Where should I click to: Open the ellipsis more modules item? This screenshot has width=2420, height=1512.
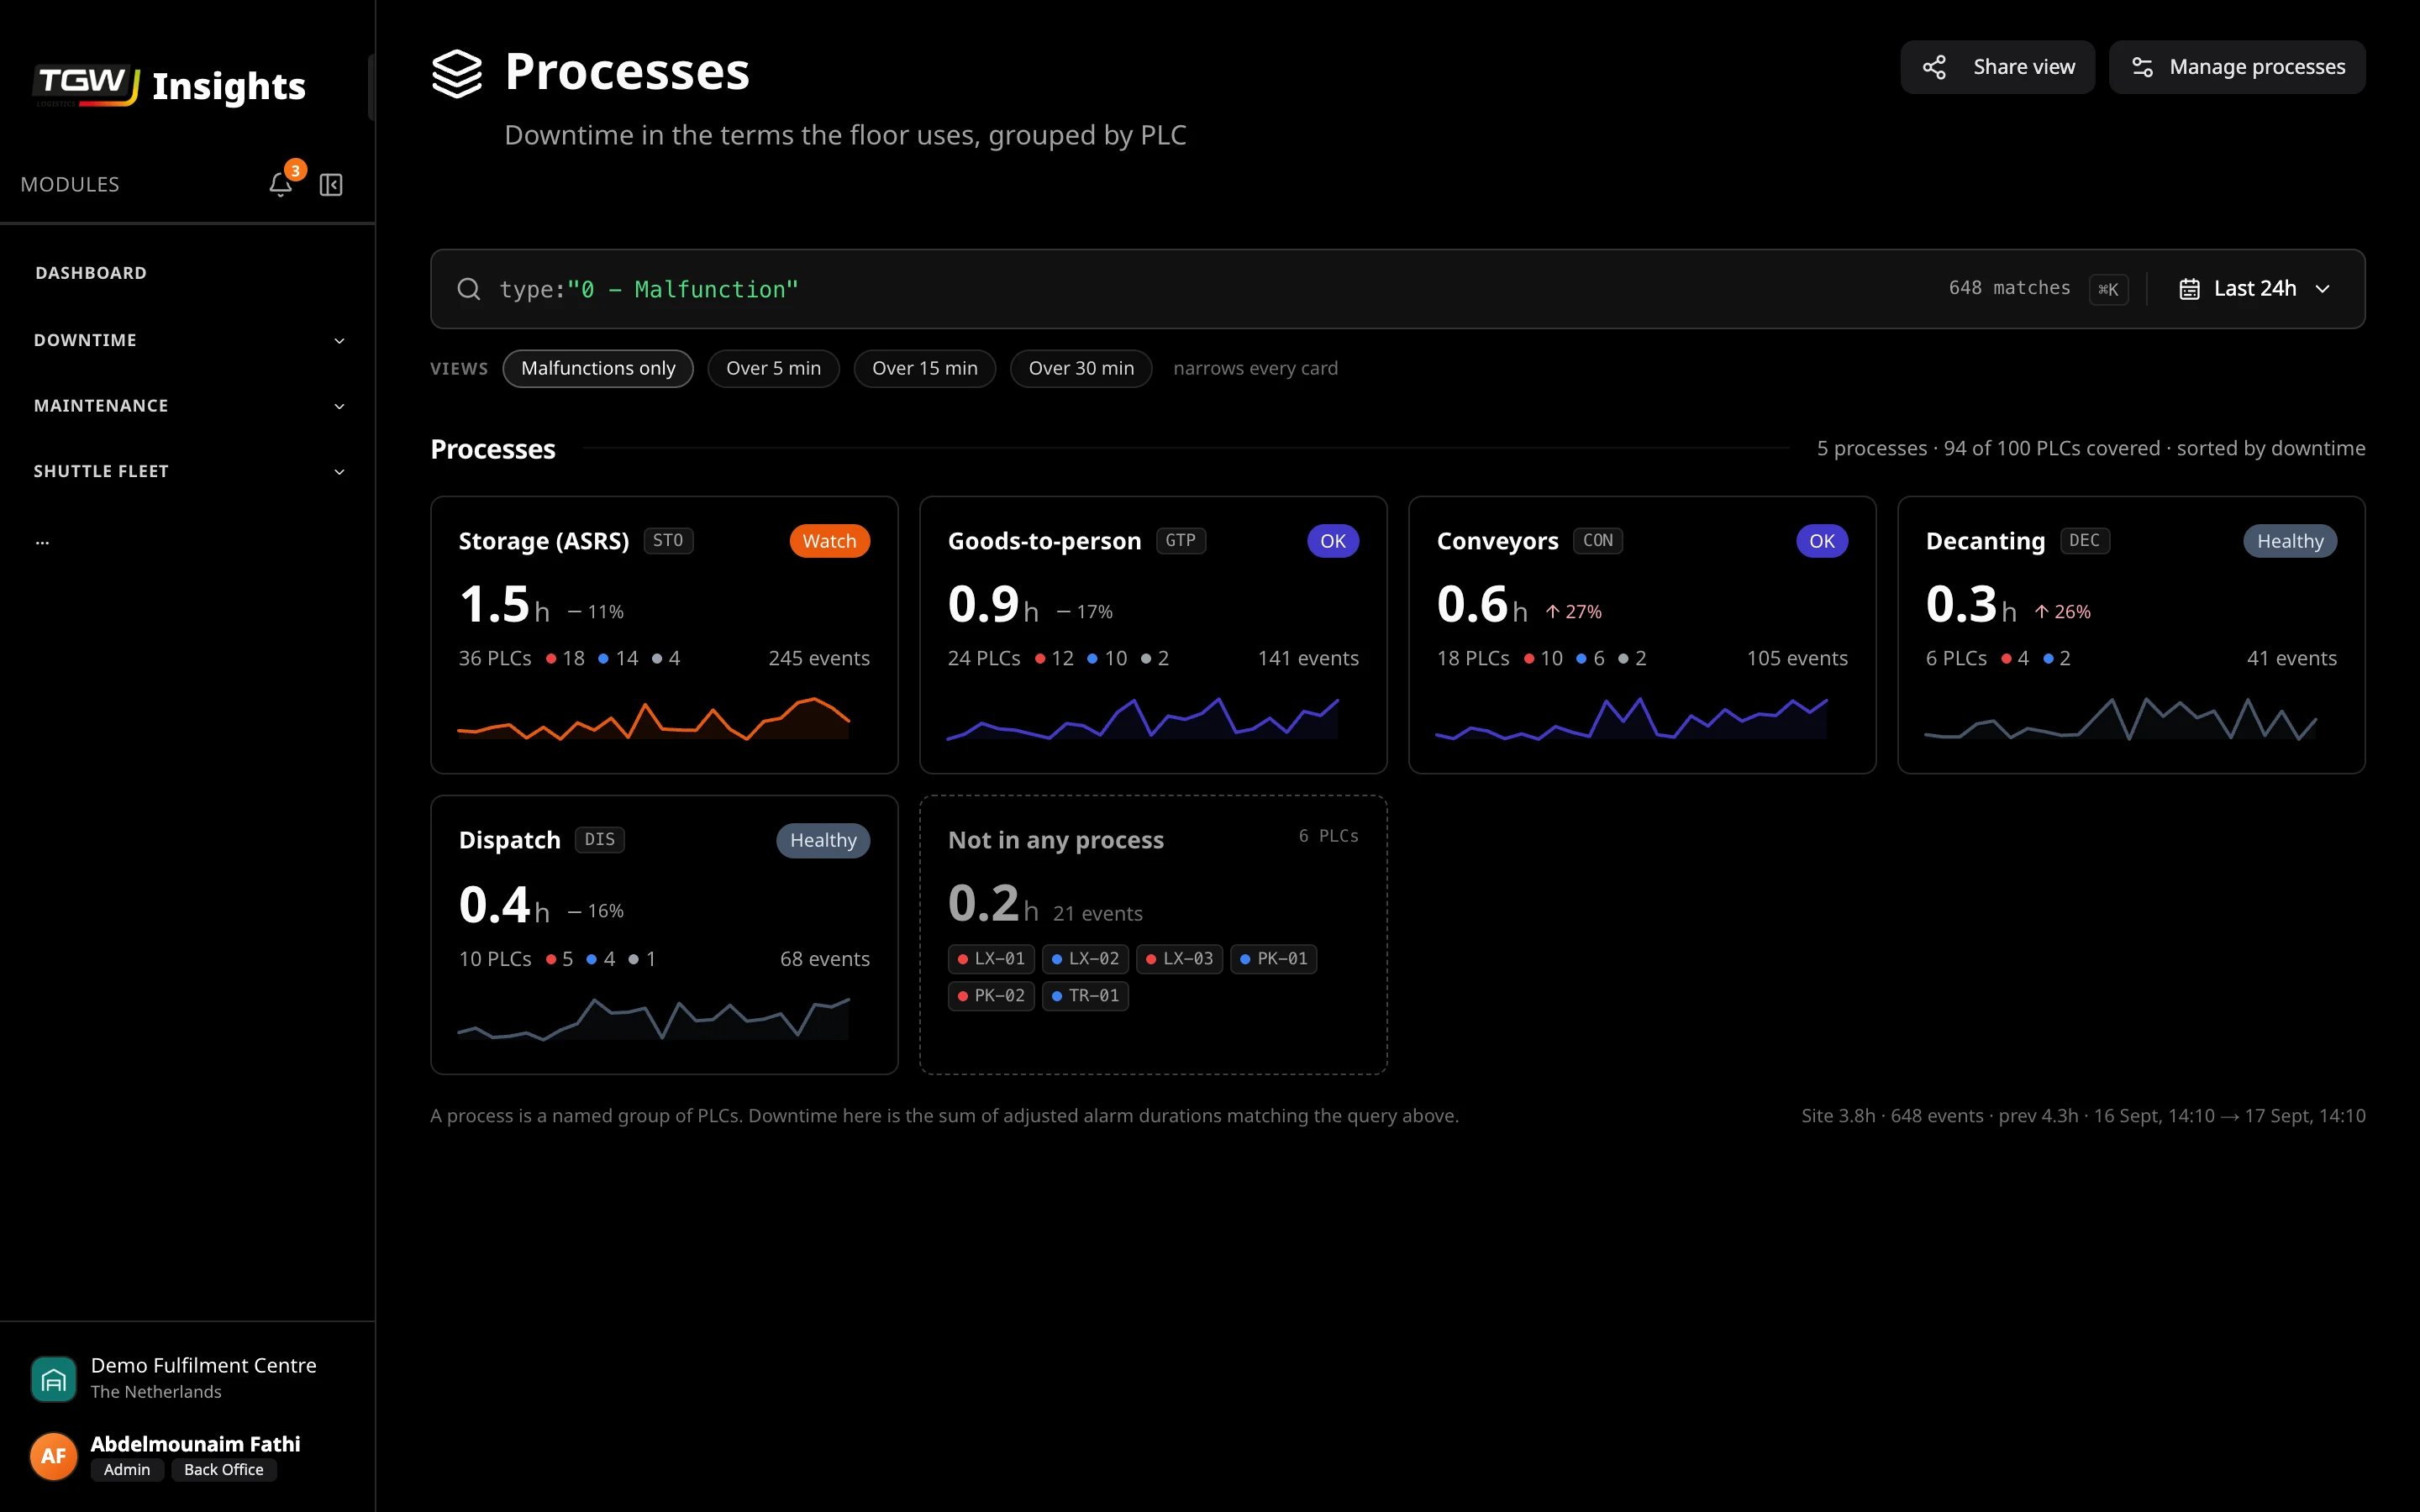tap(42, 541)
